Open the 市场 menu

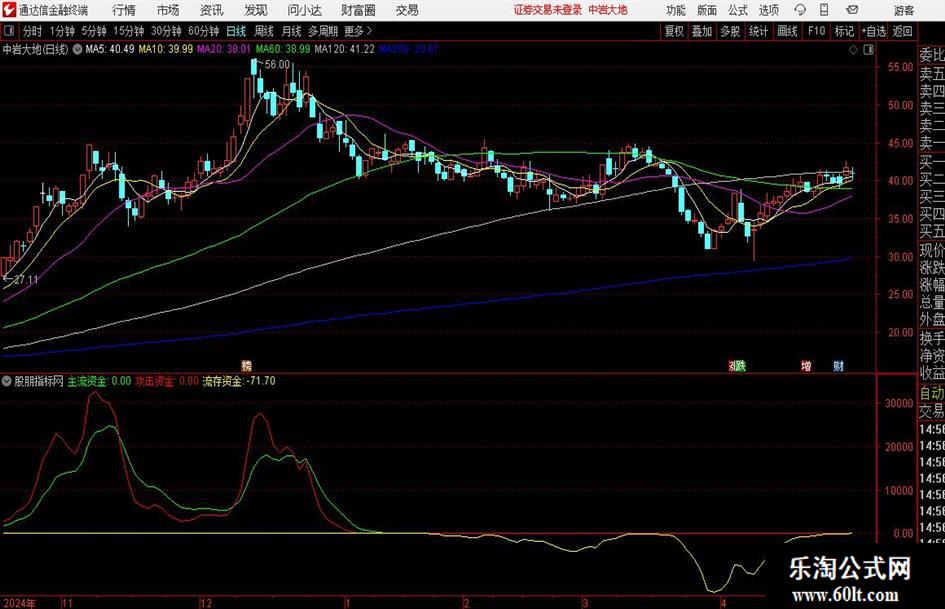pos(168,10)
